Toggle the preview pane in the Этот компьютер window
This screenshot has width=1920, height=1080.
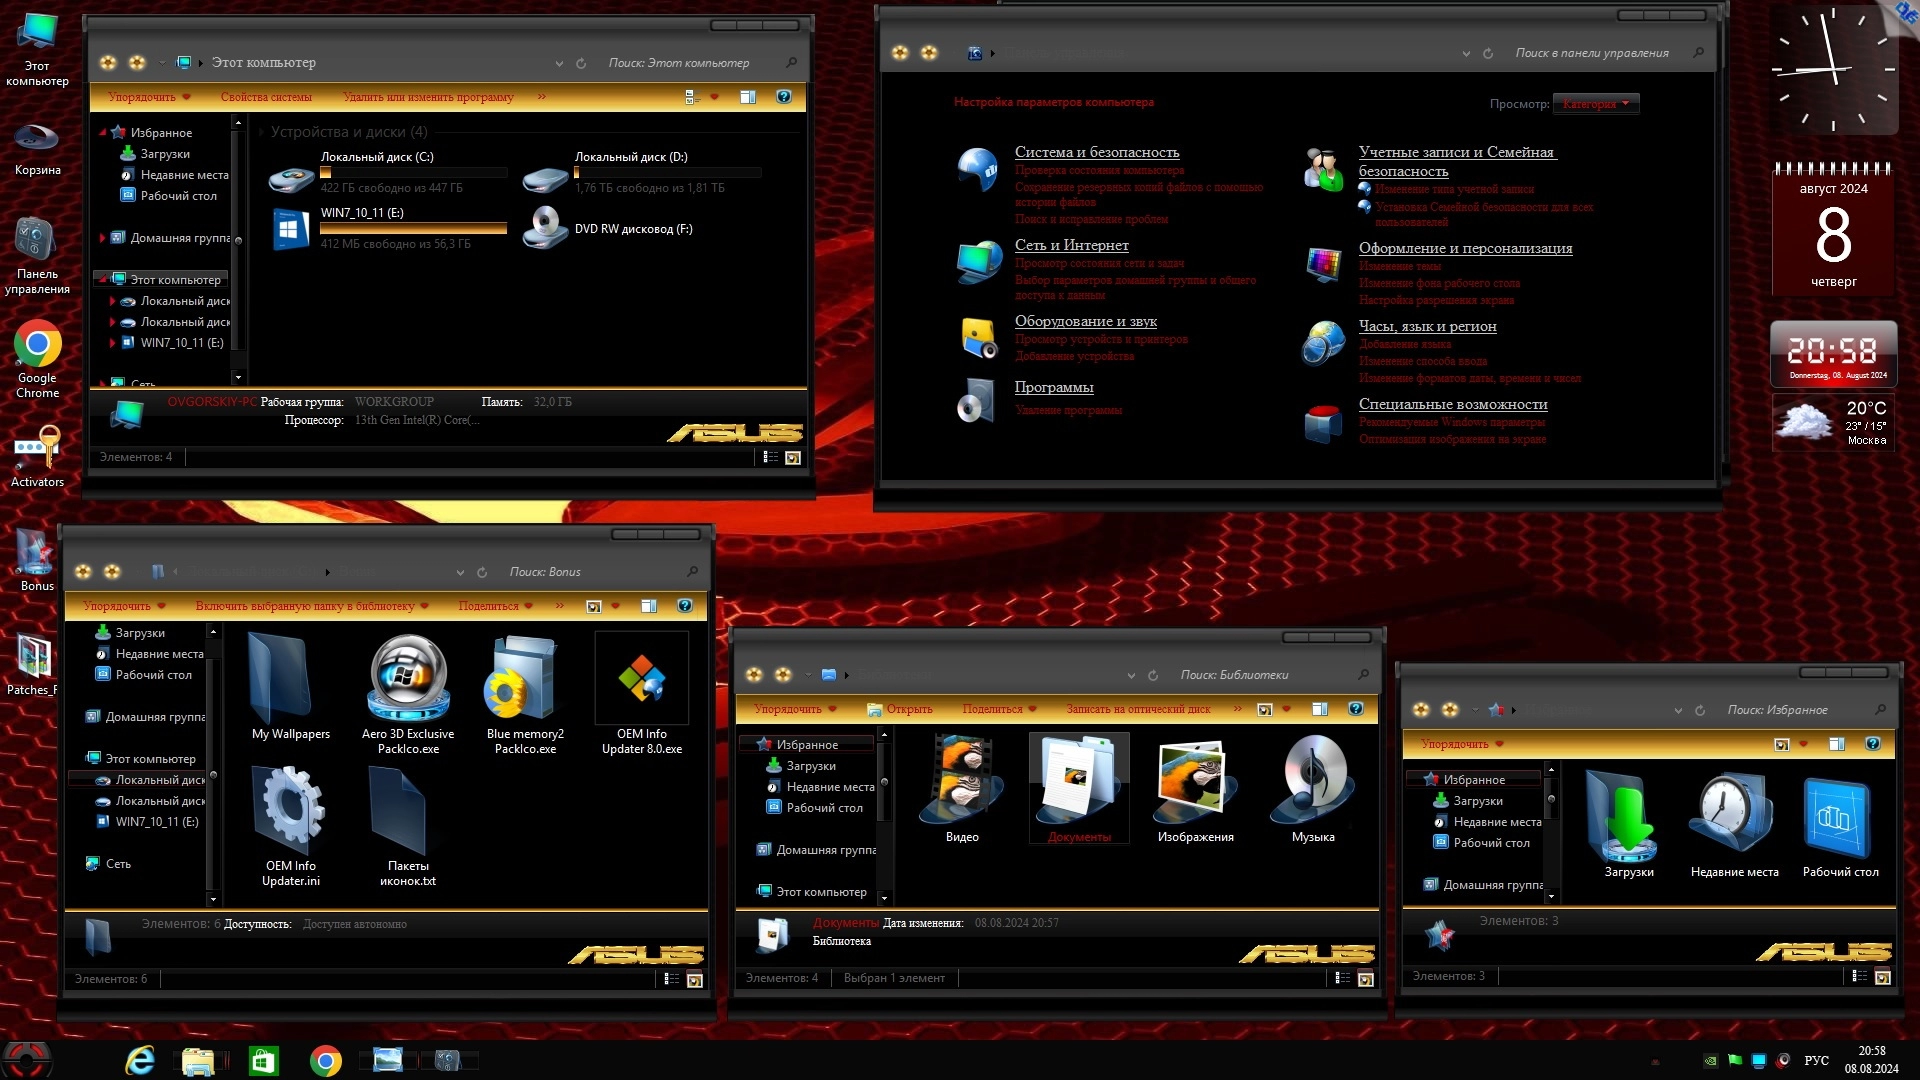[747, 97]
